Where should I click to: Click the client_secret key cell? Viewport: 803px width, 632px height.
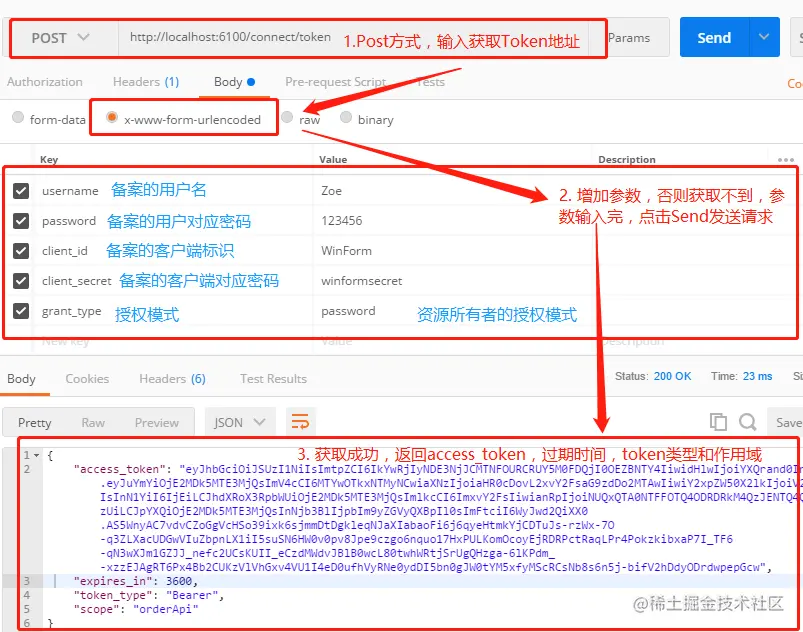173,281
